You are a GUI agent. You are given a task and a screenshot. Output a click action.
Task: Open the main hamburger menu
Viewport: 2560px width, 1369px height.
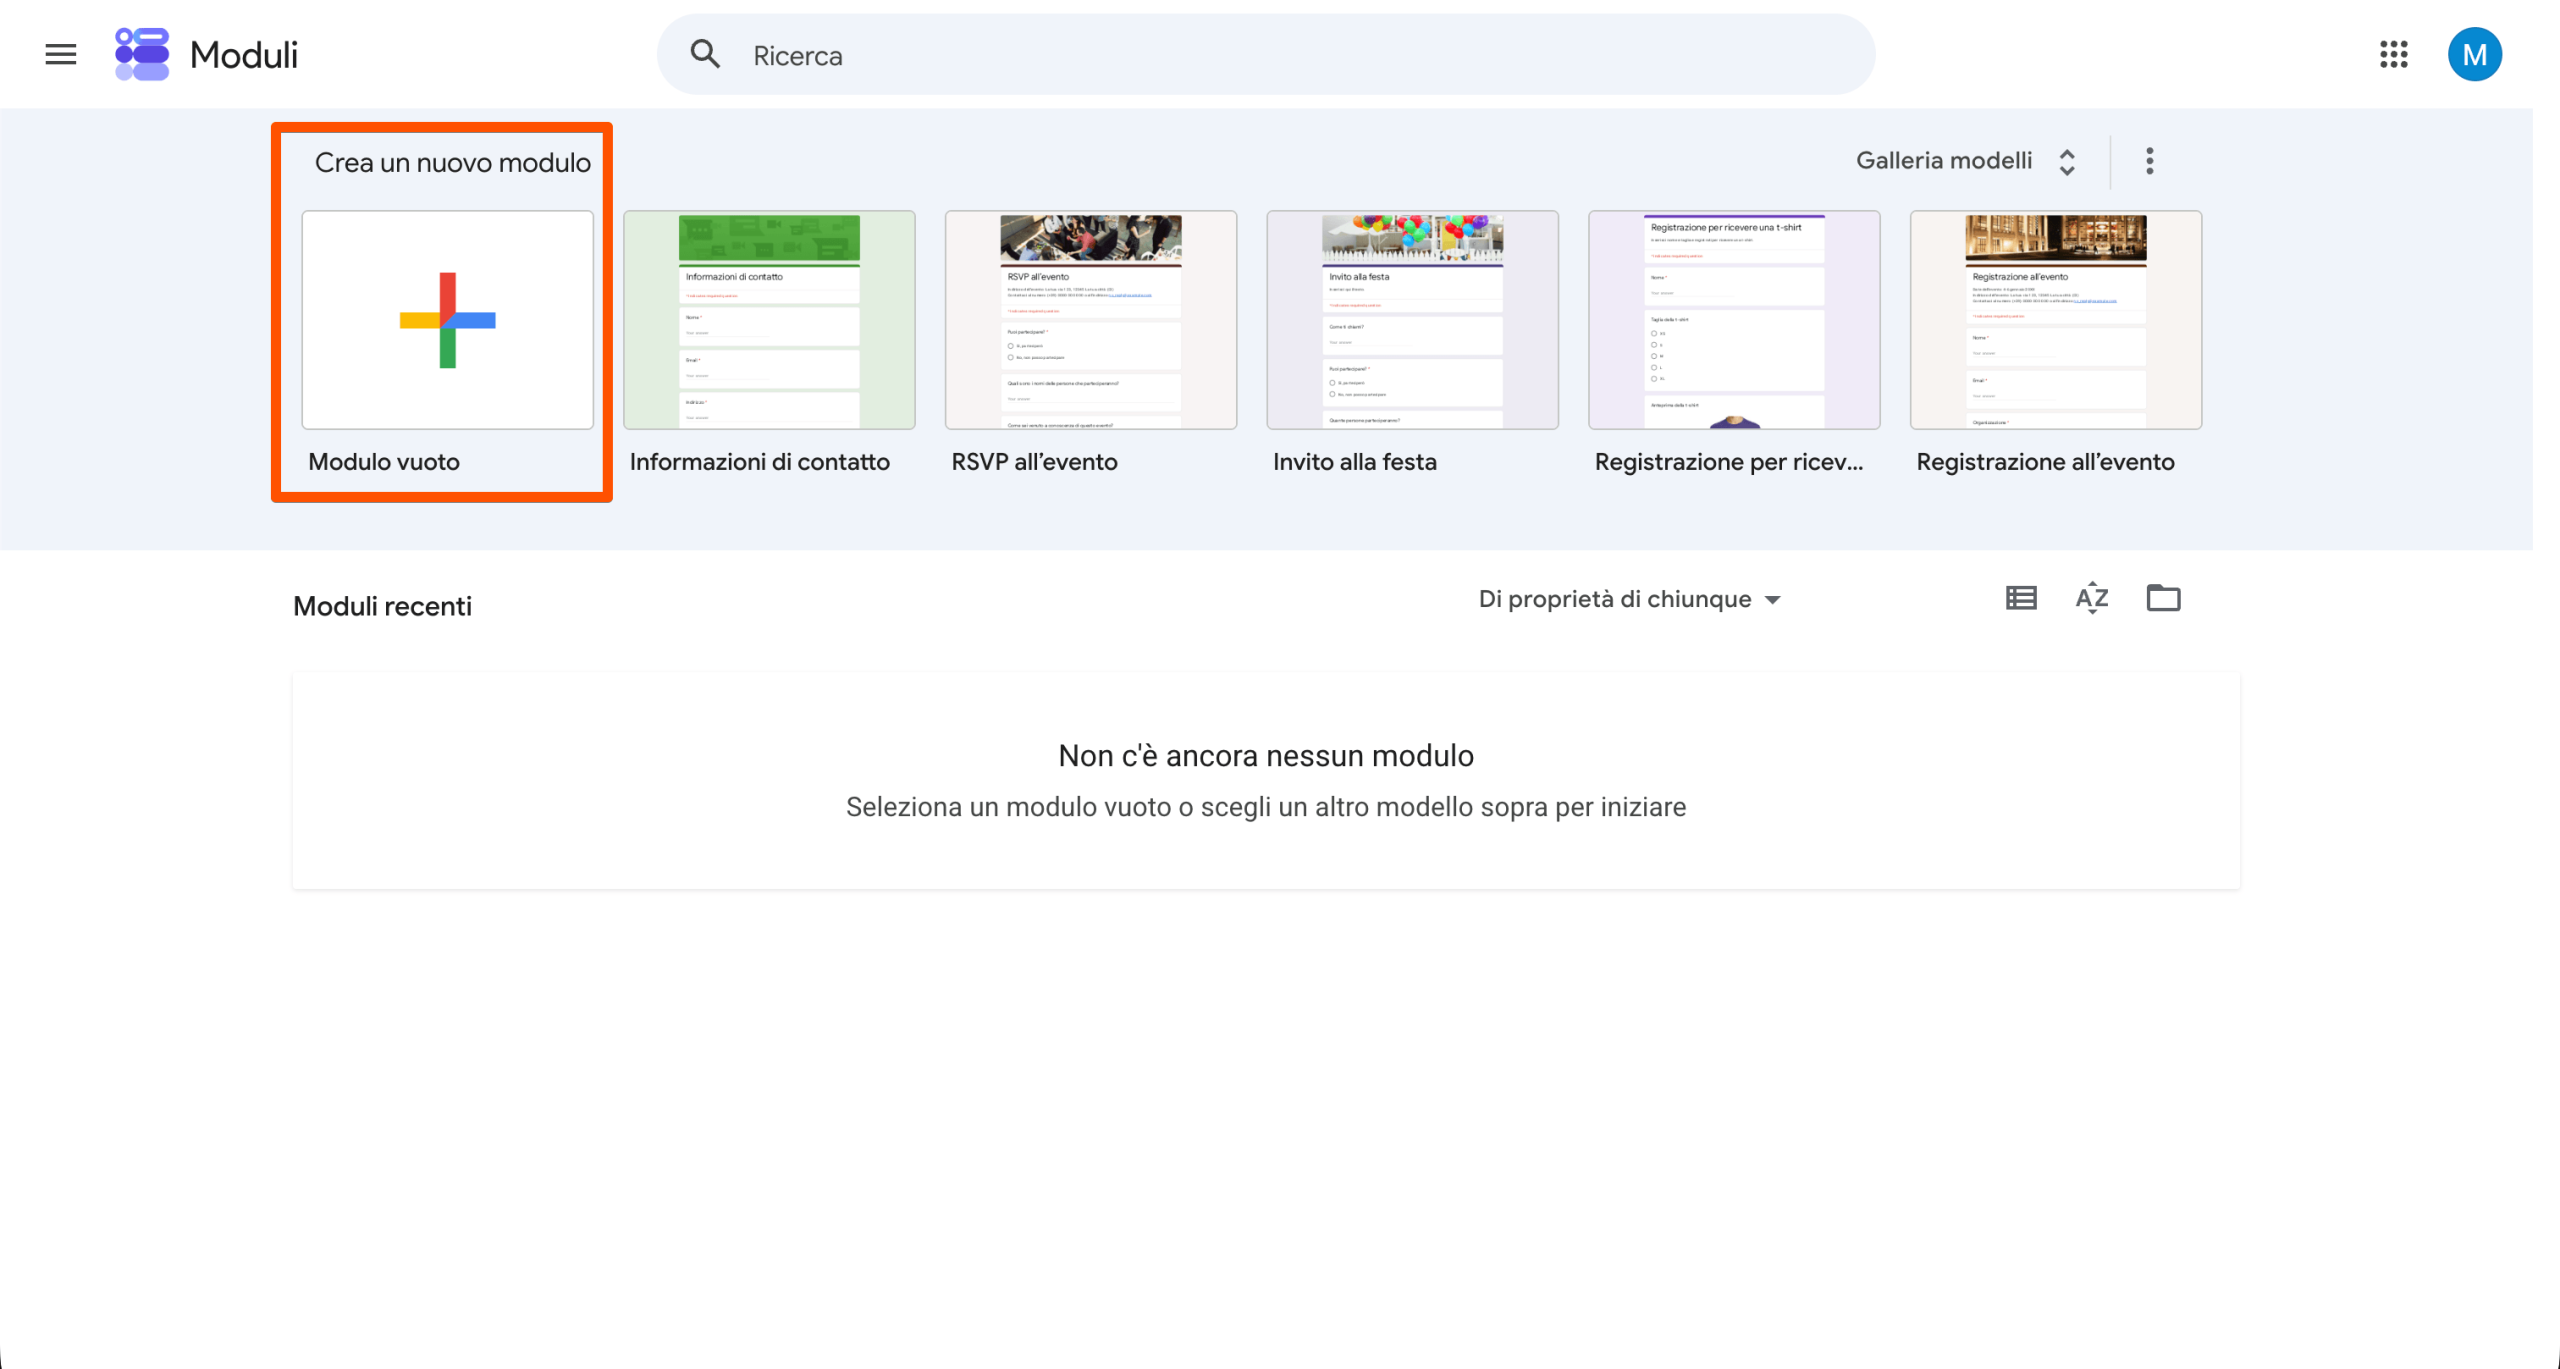point(61,54)
